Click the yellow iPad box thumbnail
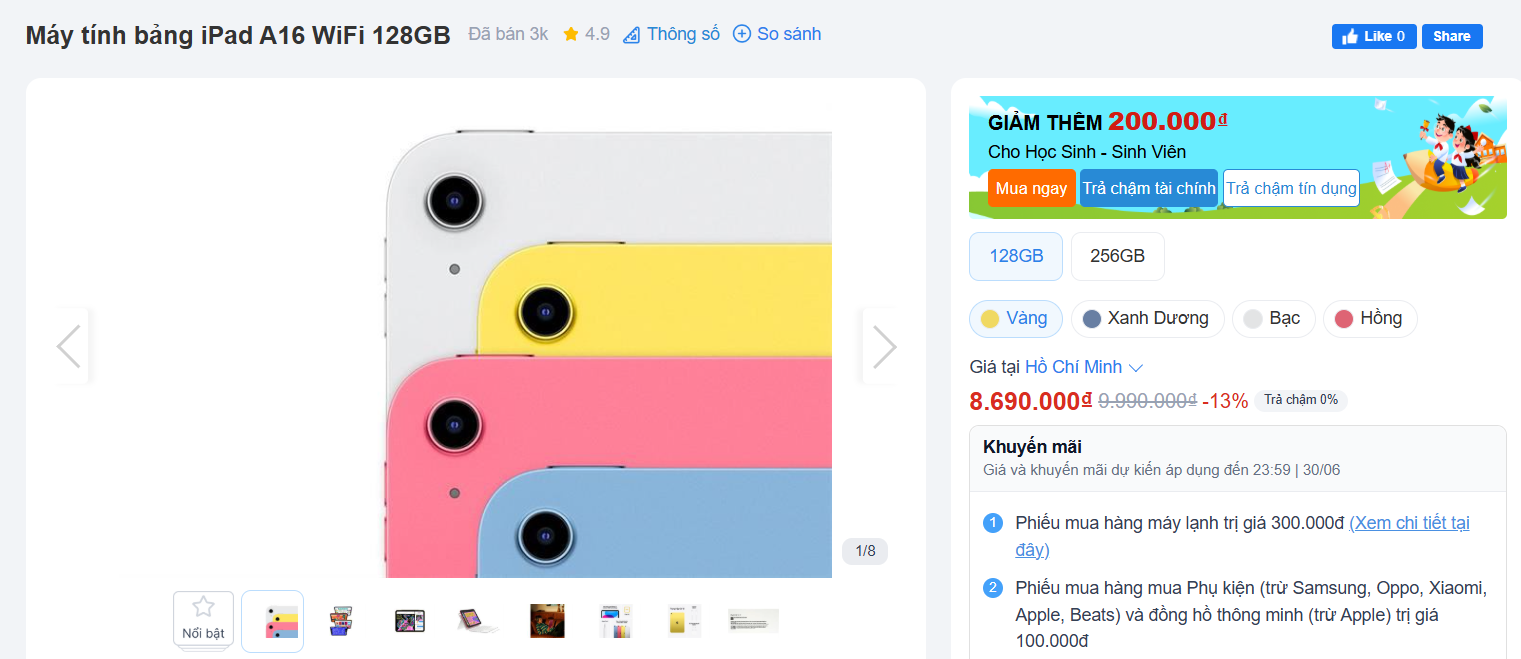This screenshot has height=659, width=1521. [x=684, y=620]
